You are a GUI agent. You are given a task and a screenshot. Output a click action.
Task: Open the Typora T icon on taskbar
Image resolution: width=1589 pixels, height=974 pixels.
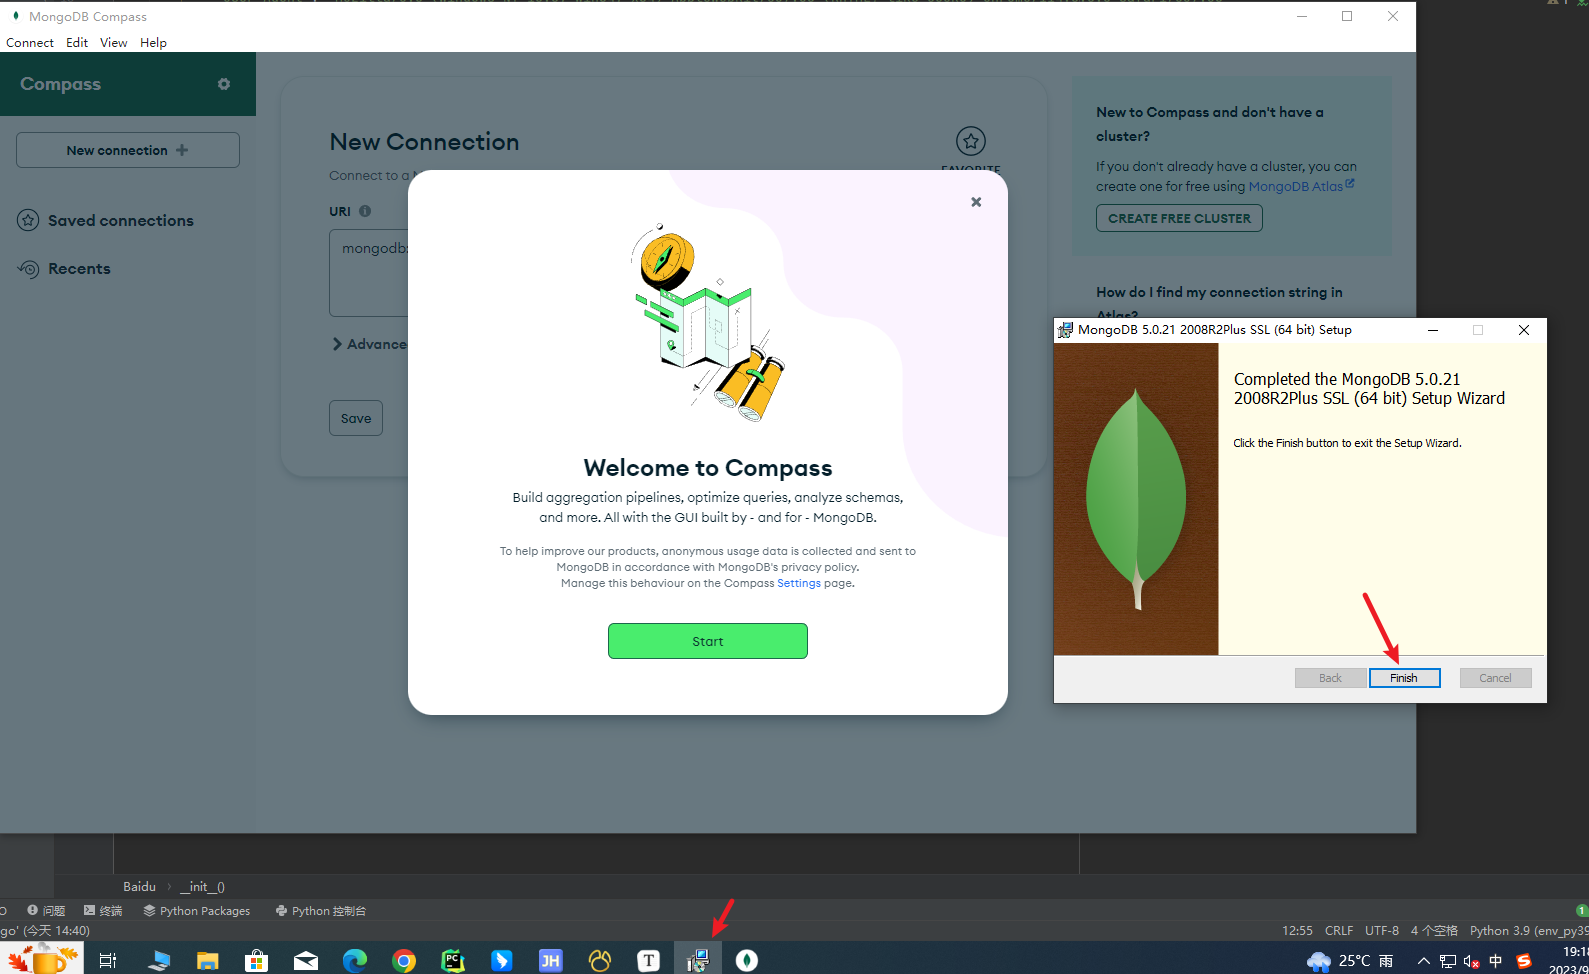648,960
